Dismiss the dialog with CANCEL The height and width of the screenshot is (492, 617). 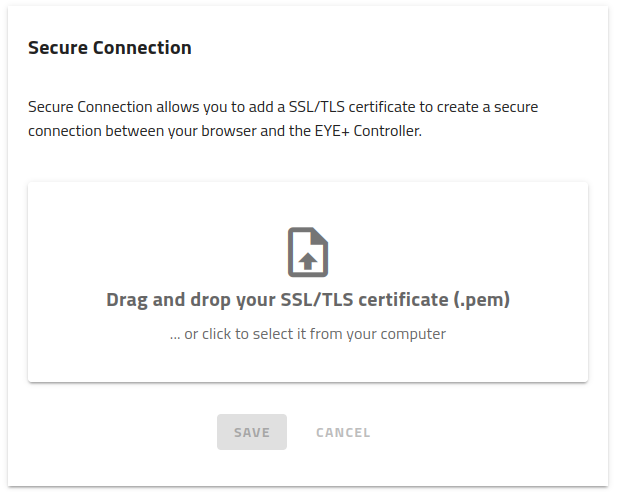[x=343, y=432]
